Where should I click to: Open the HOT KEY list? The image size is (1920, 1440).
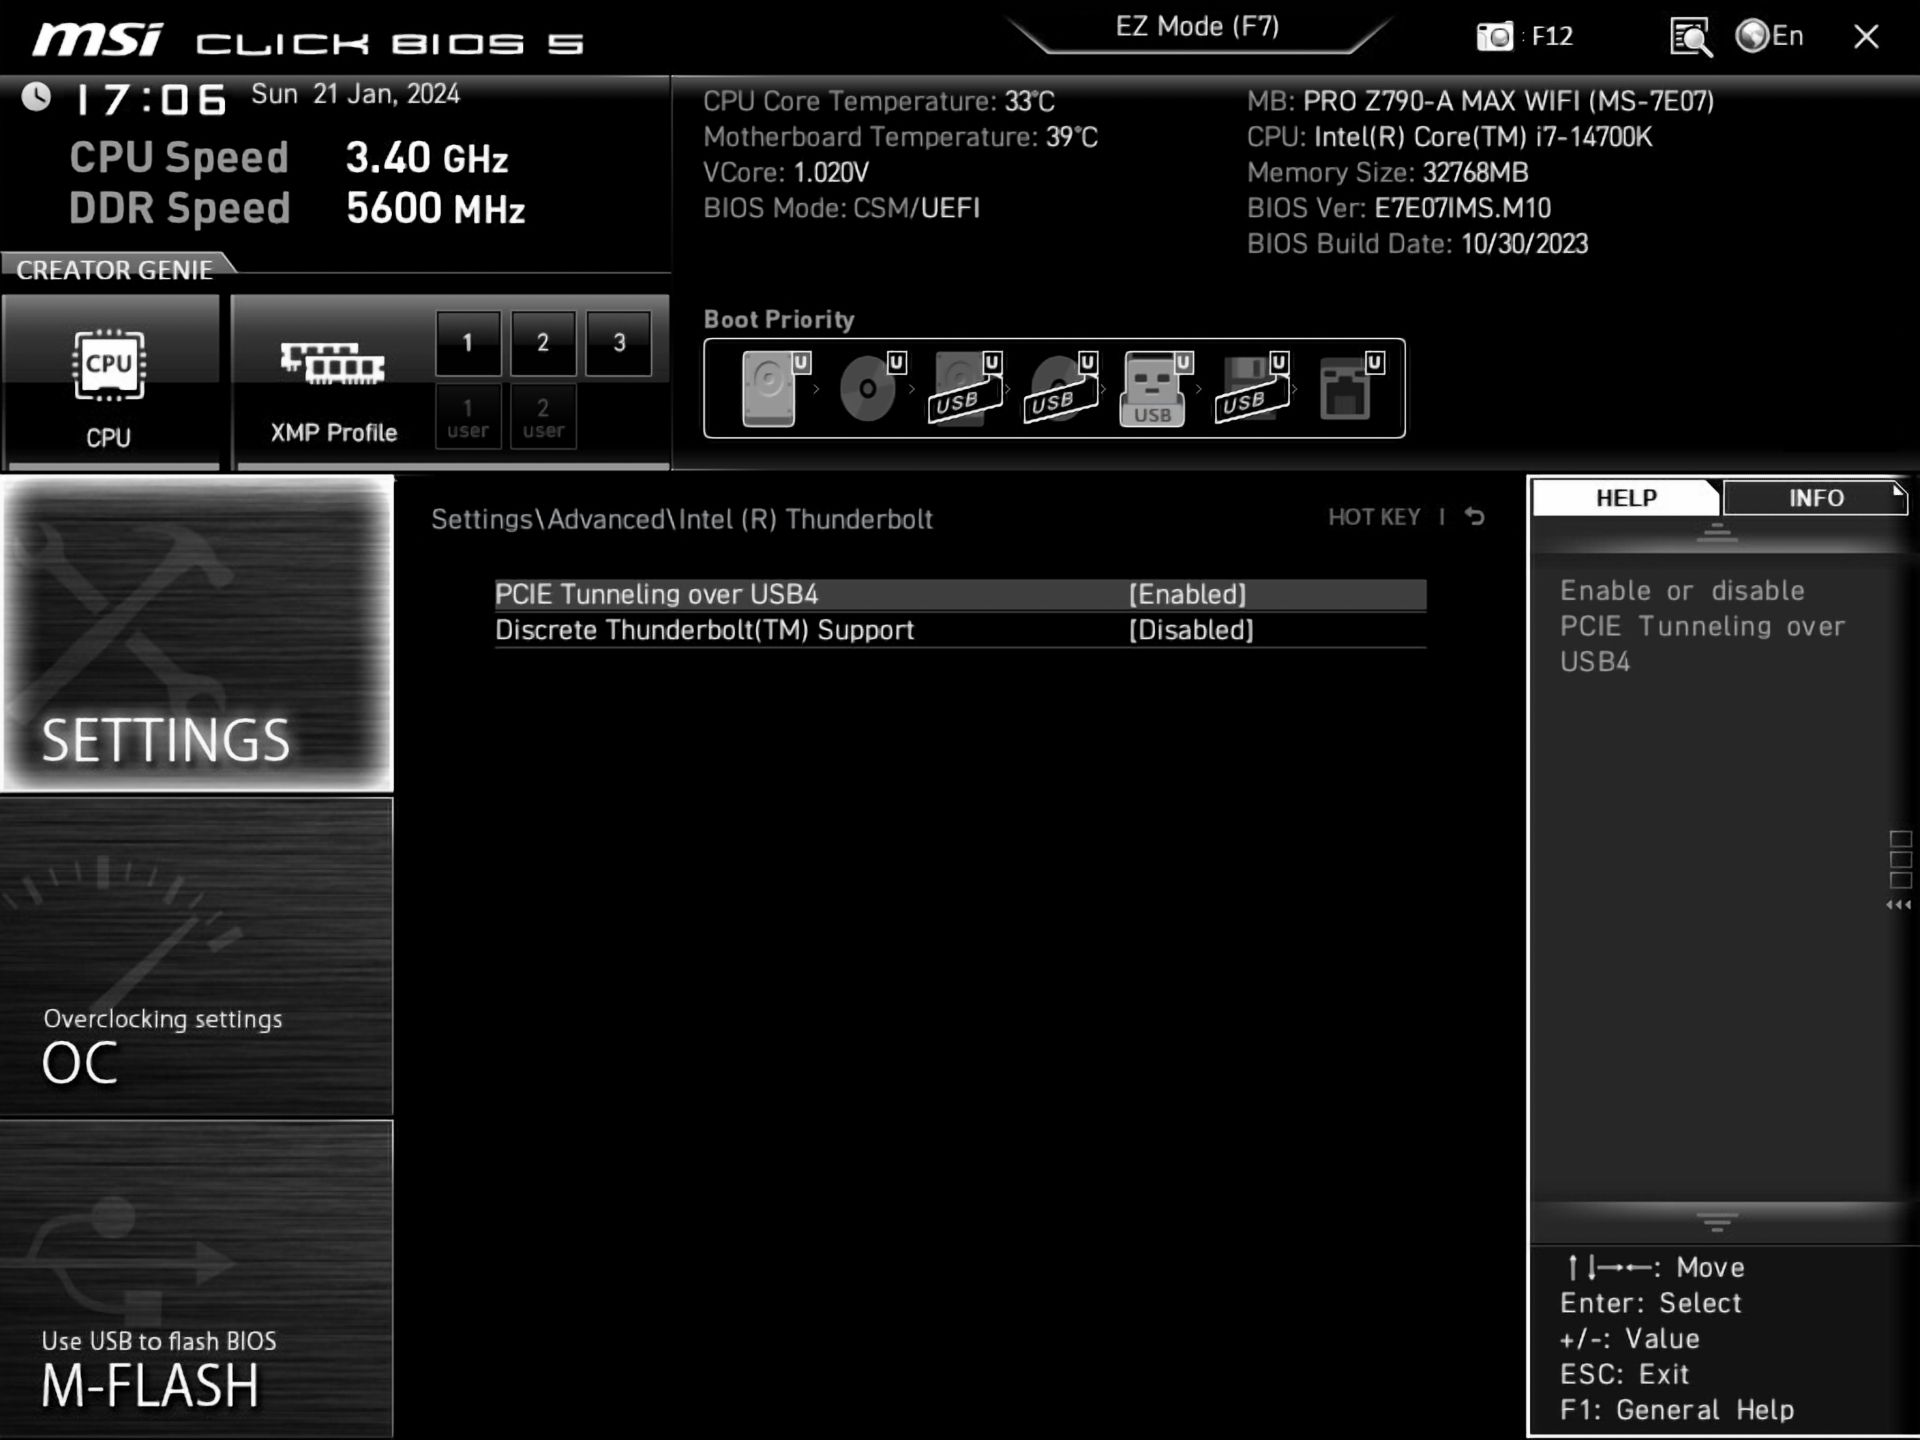1374,517
